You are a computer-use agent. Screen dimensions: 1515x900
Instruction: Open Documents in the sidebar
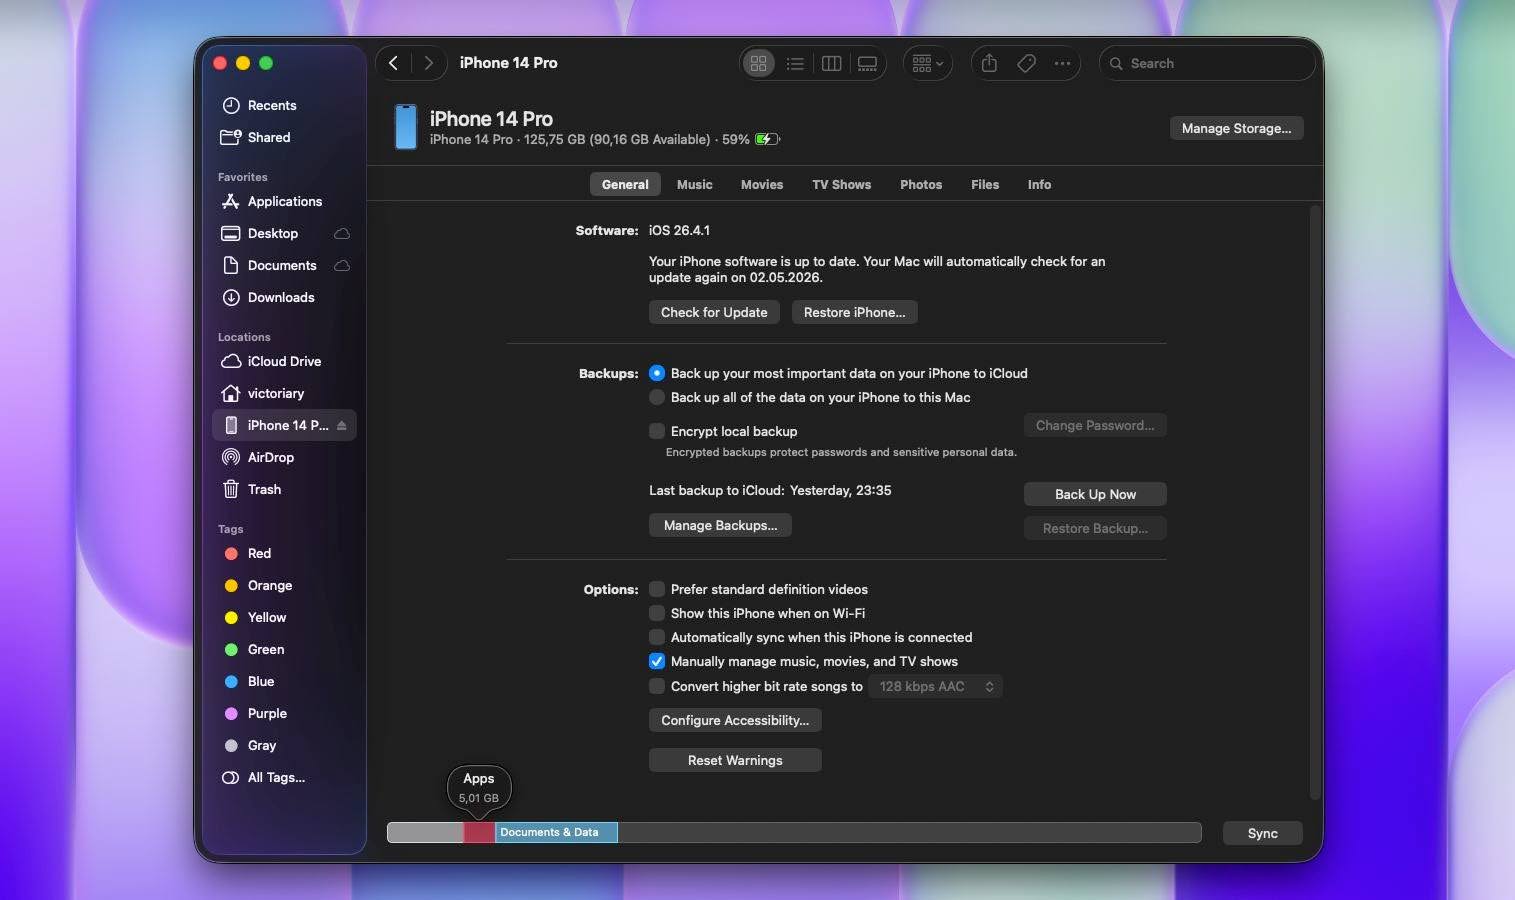pyautogui.click(x=284, y=265)
